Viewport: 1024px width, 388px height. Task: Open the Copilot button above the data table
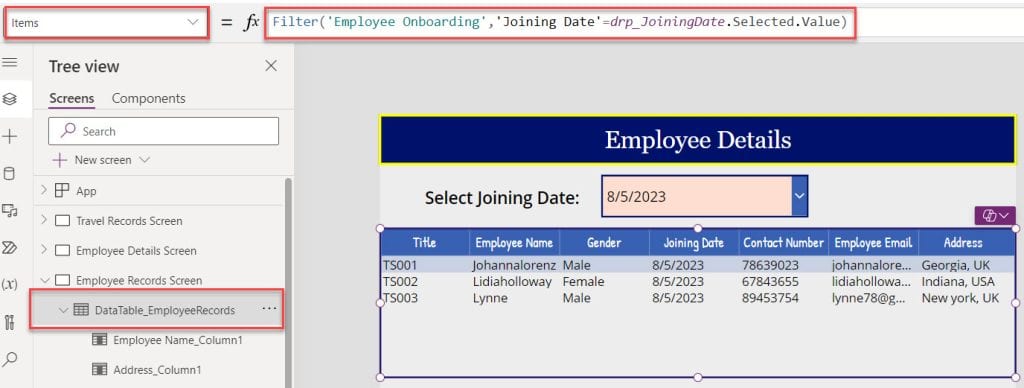[995, 216]
